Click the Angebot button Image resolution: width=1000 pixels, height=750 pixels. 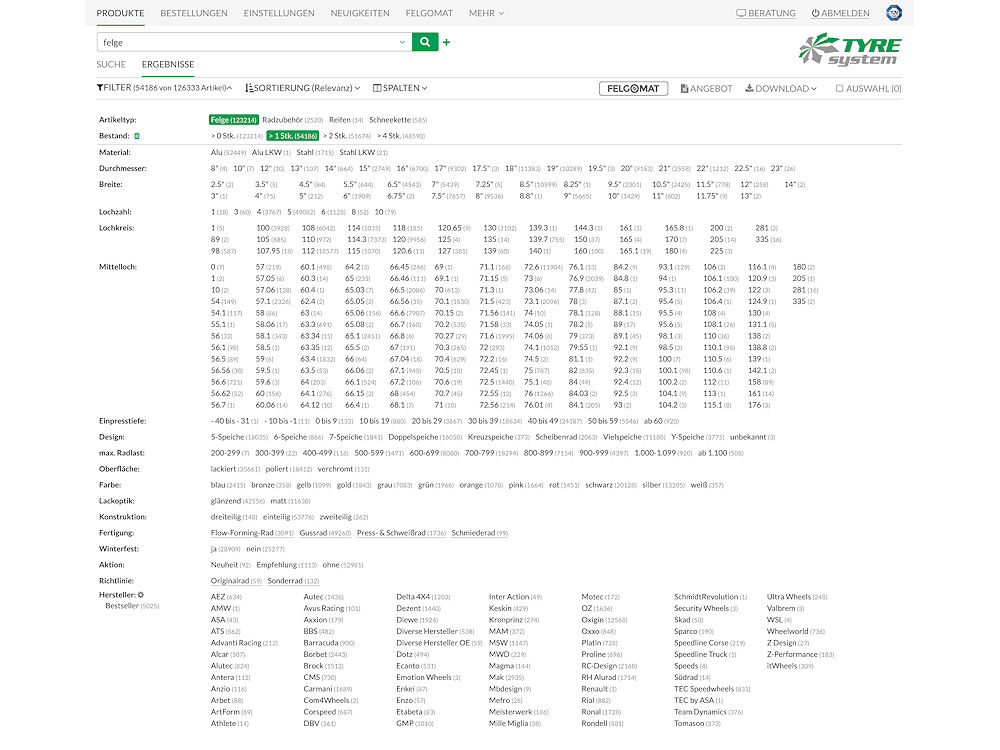click(706, 89)
